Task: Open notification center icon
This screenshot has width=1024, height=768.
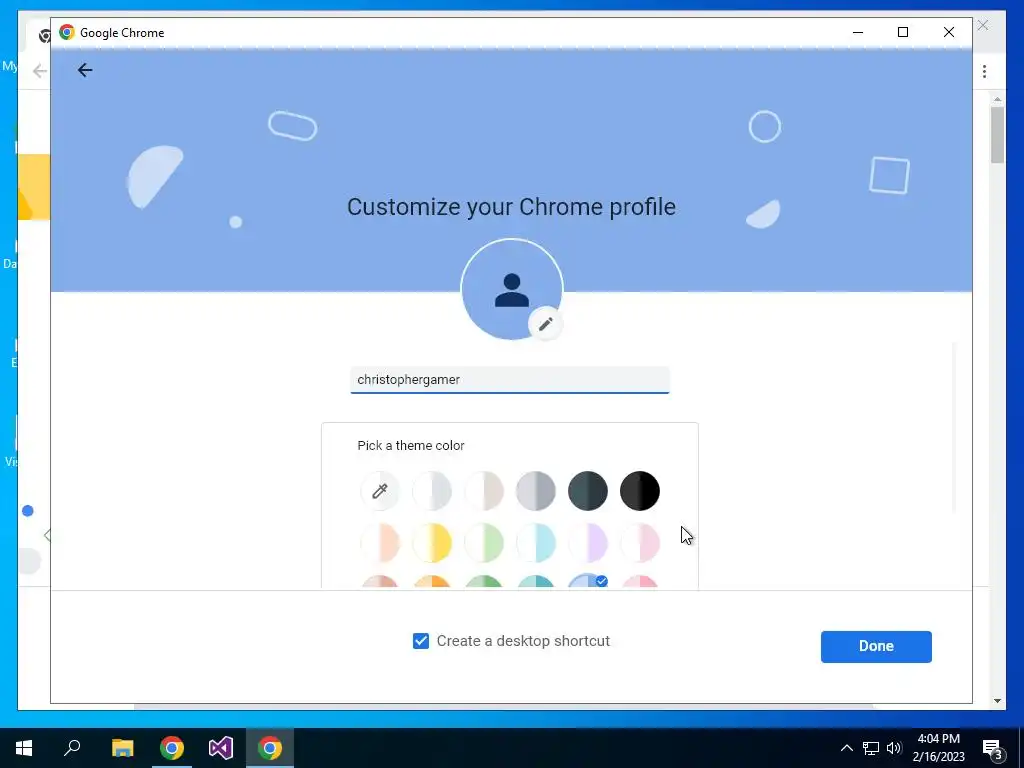Action: click(x=993, y=748)
